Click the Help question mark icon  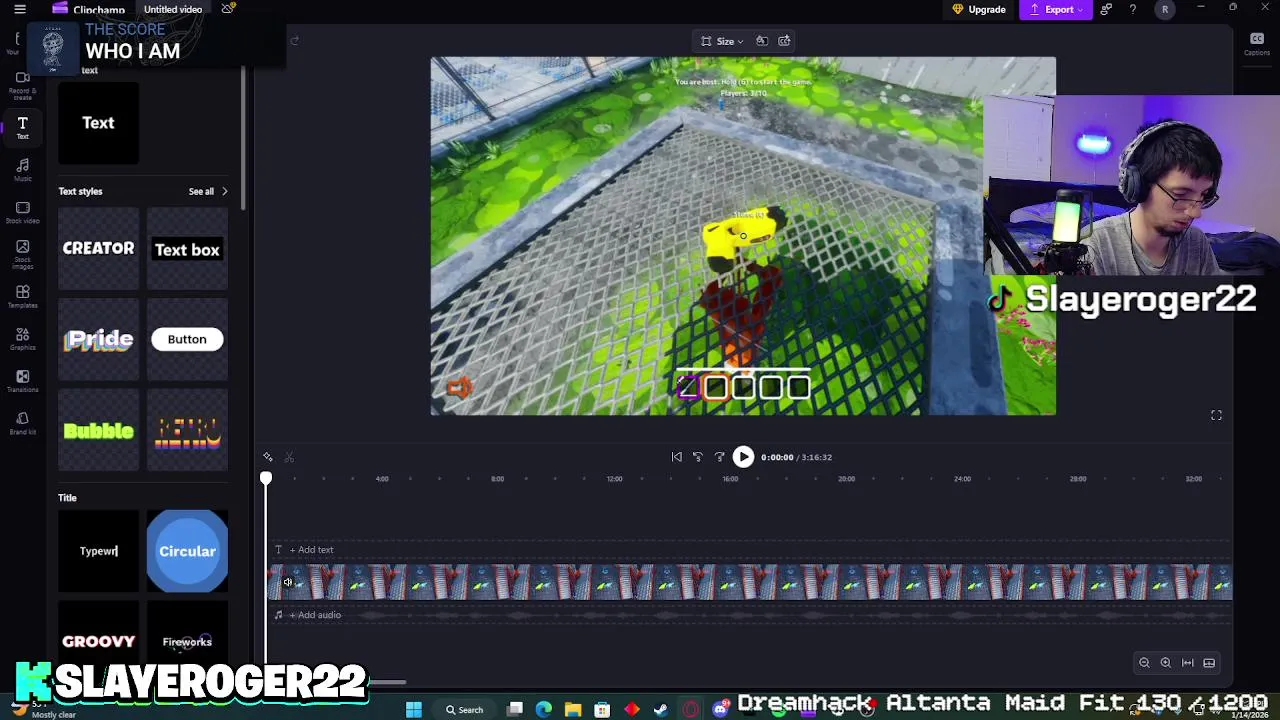(x=1132, y=9)
